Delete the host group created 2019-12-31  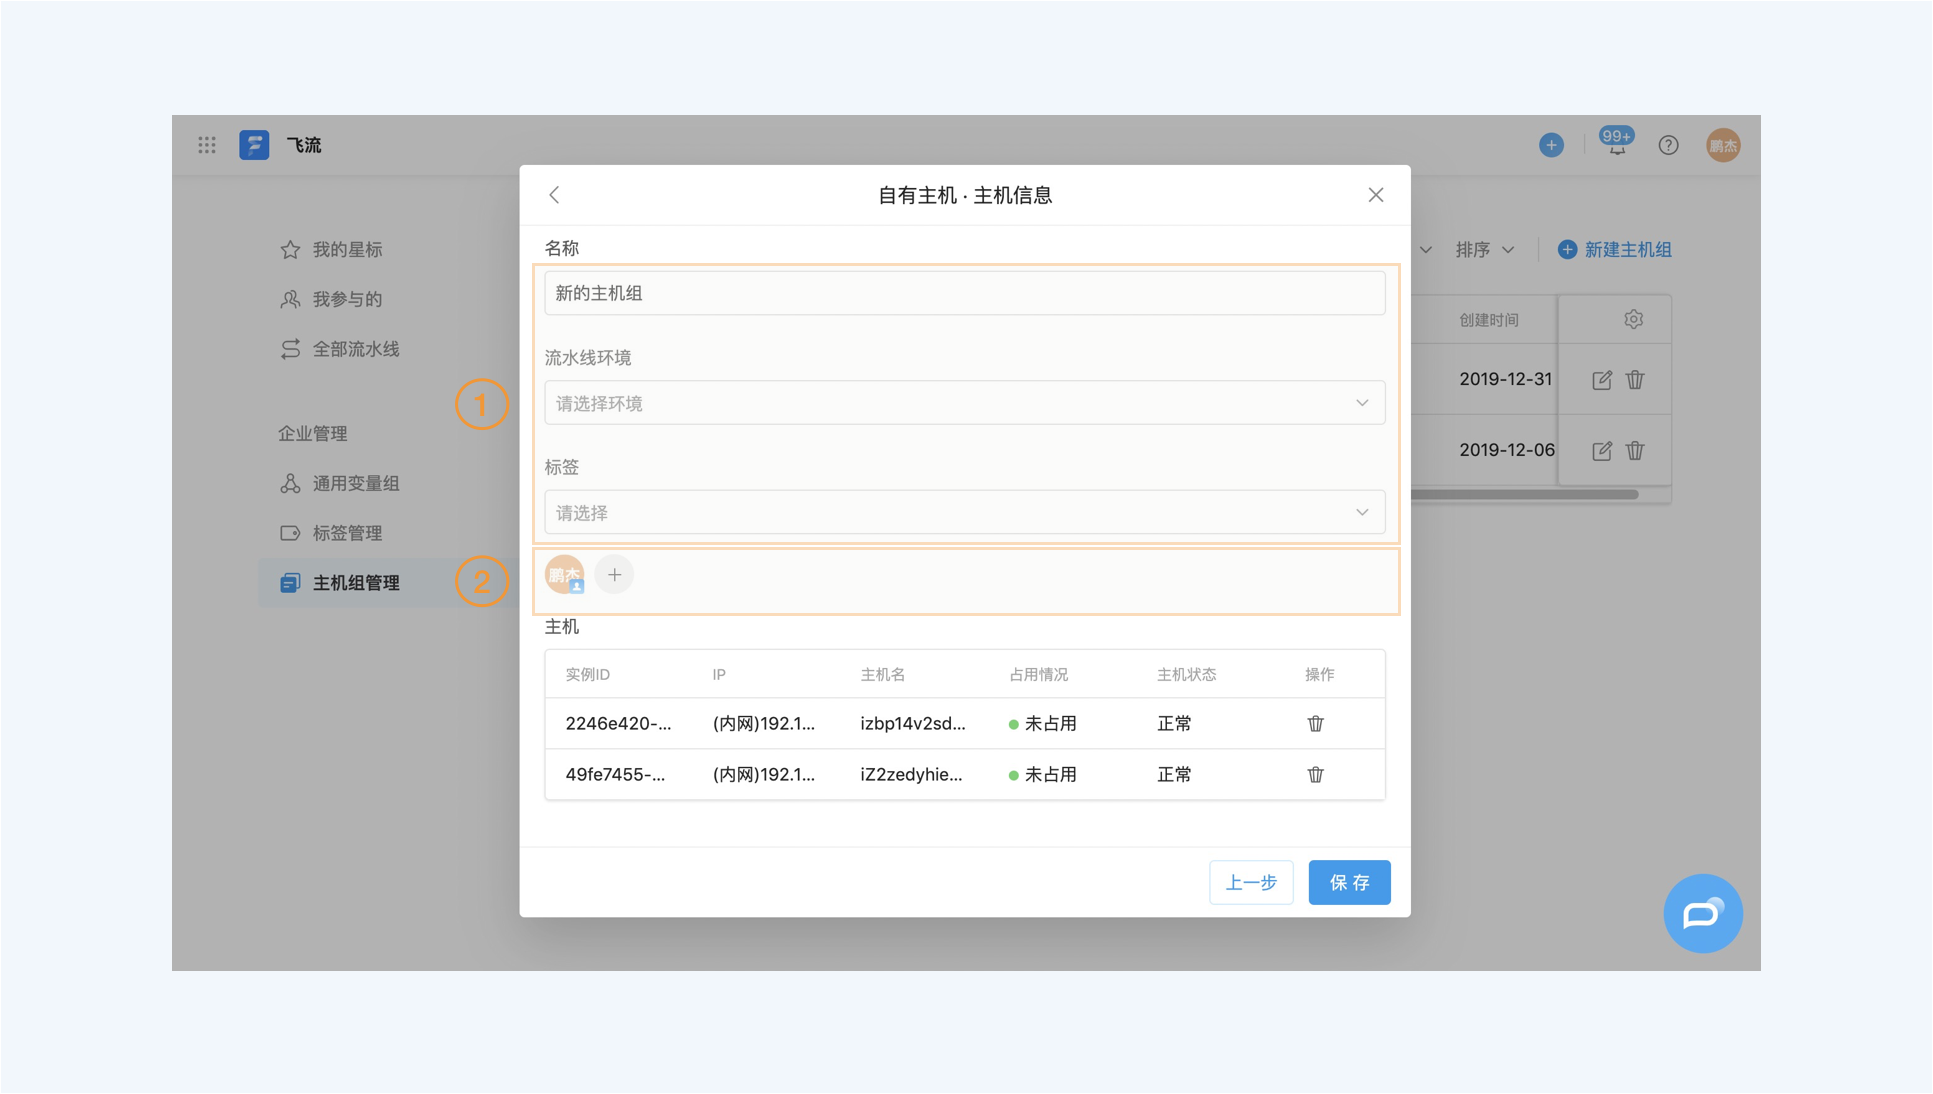tap(1635, 380)
